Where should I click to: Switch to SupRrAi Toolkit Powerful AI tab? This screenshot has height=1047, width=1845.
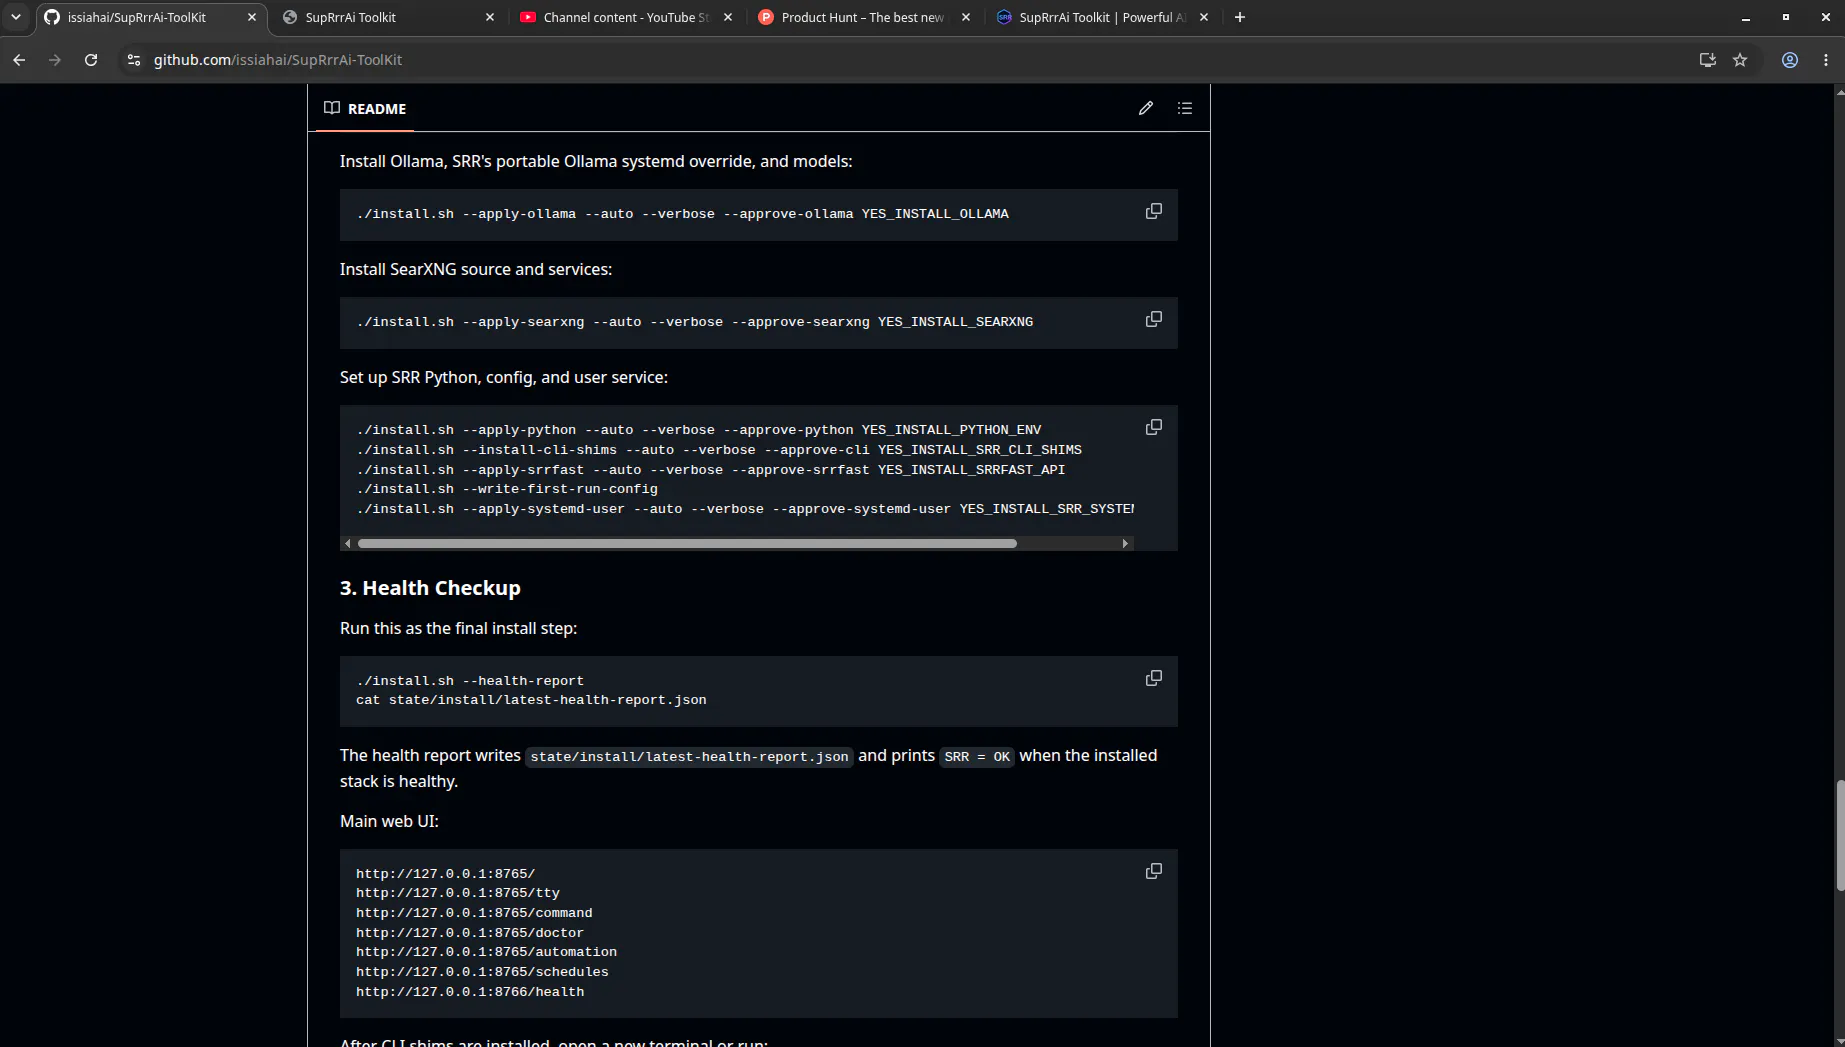(x=1102, y=17)
